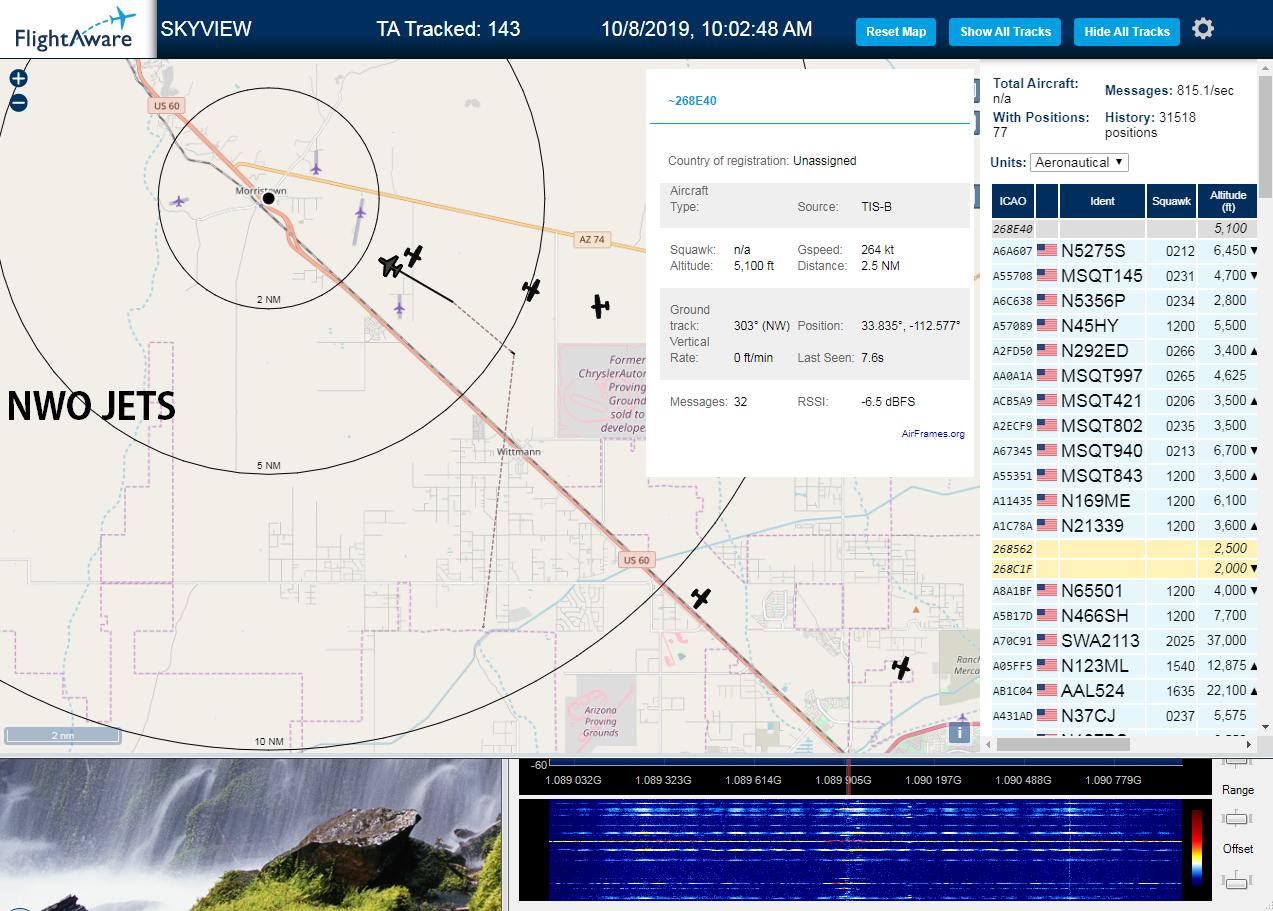This screenshot has height=911, width=1273.
Task: Zoom in the map with plus button
Action: pyautogui.click(x=18, y=79)
